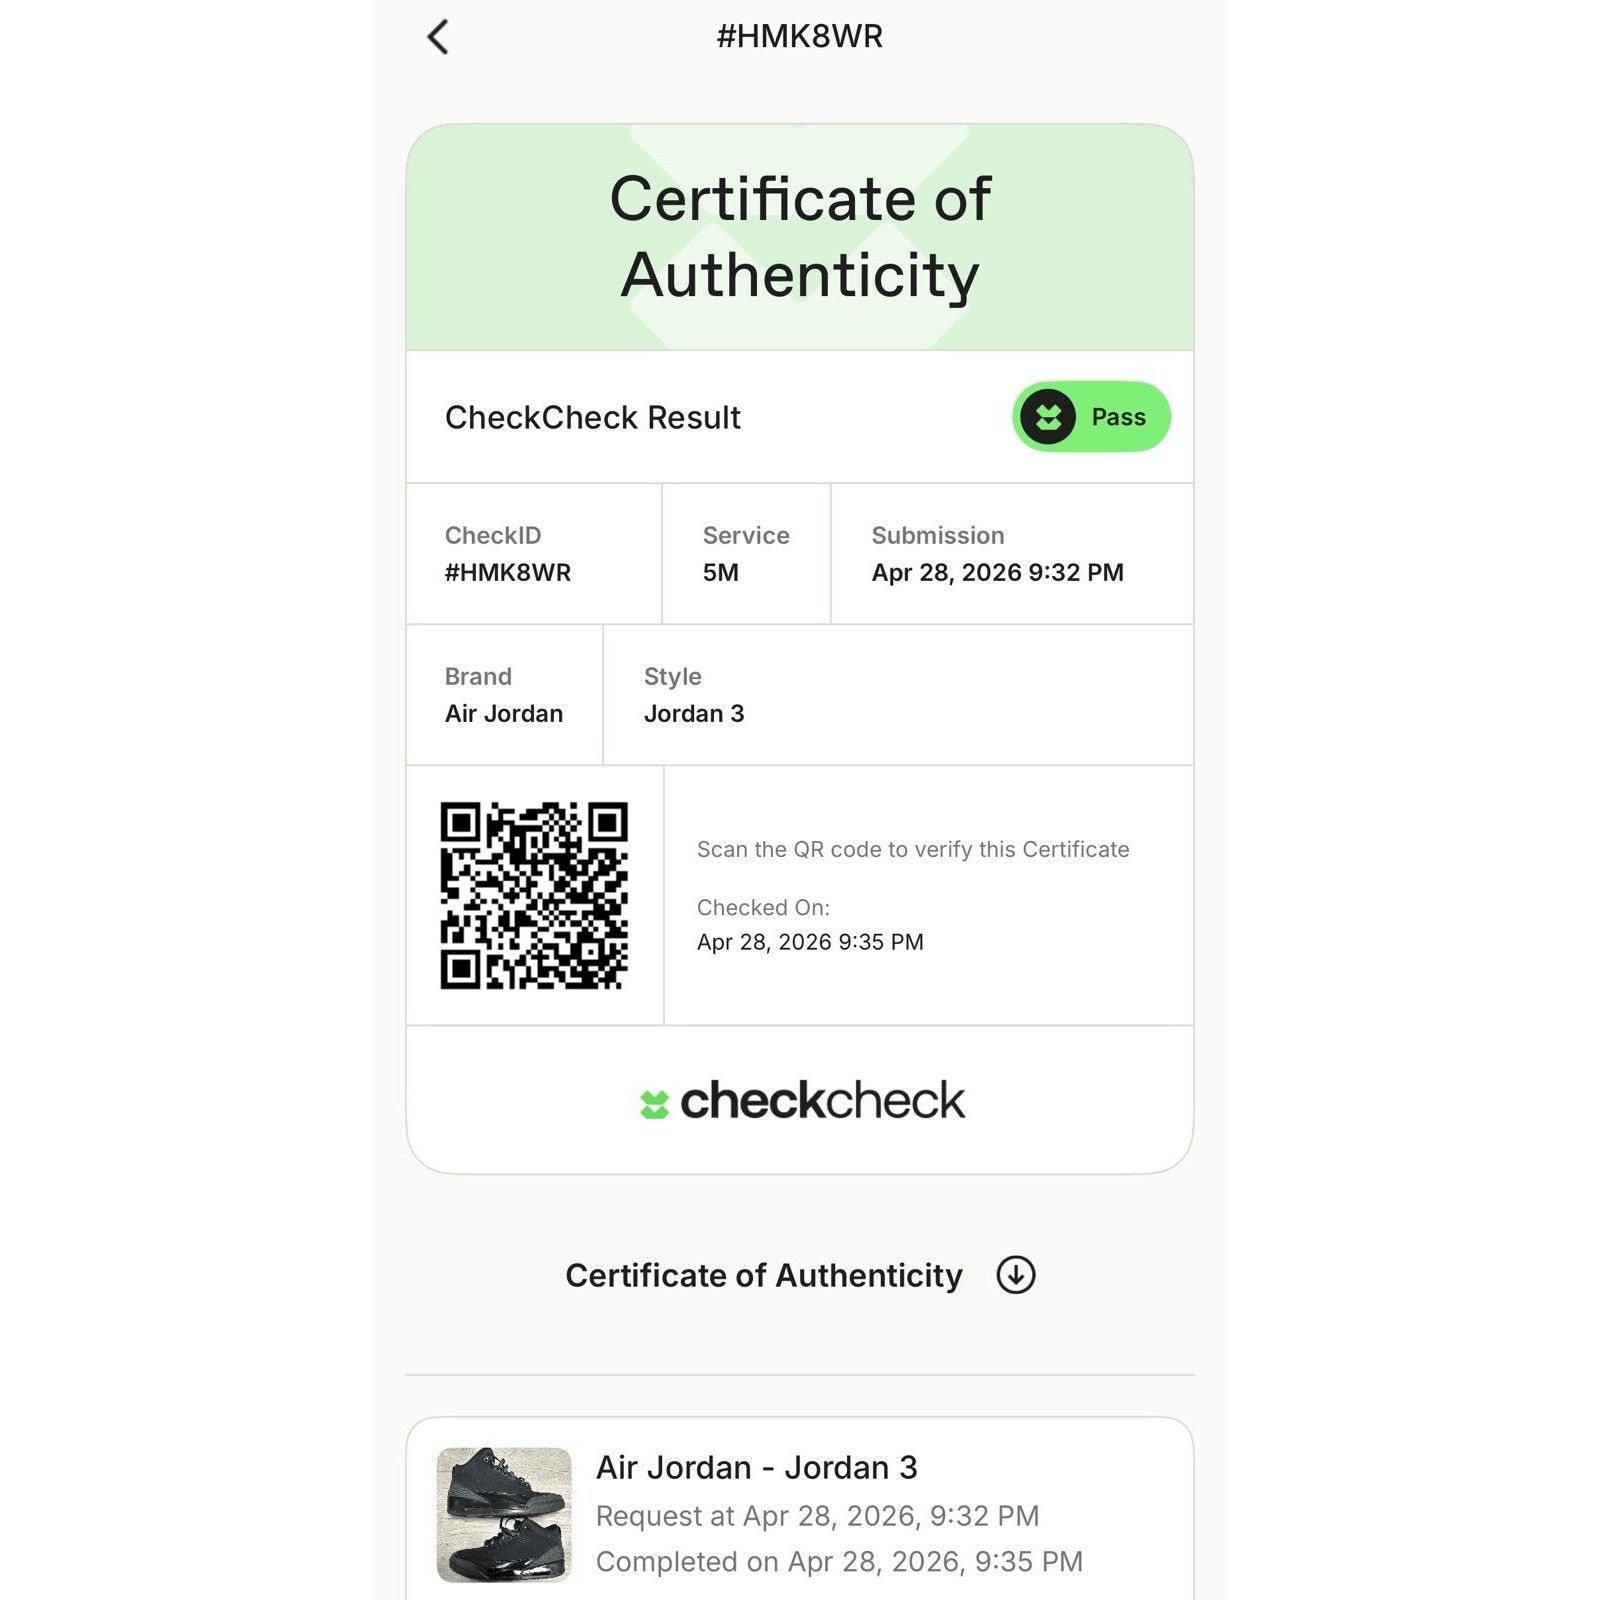The height and width of the screenshot is (1600, 1600).
Task: Select the Certificate of Authenticity download label
Action: (x=764, y=1275)
